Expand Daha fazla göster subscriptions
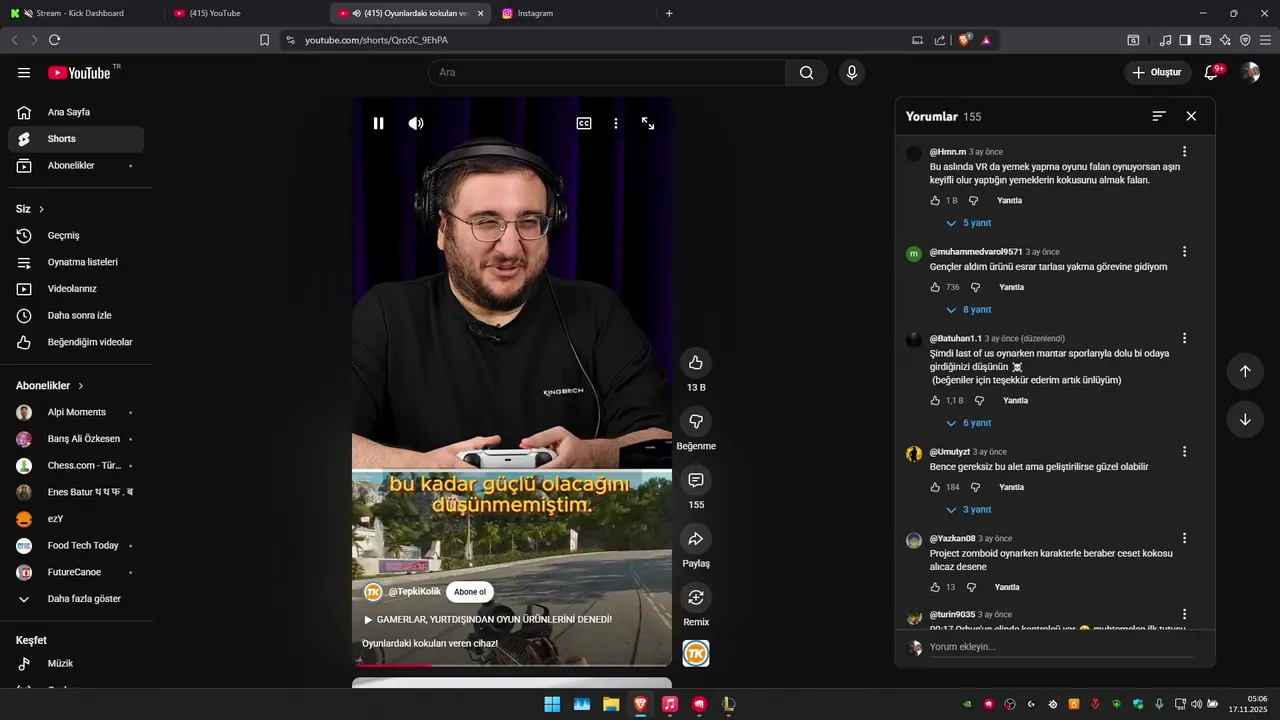 [x=76, y=599]
